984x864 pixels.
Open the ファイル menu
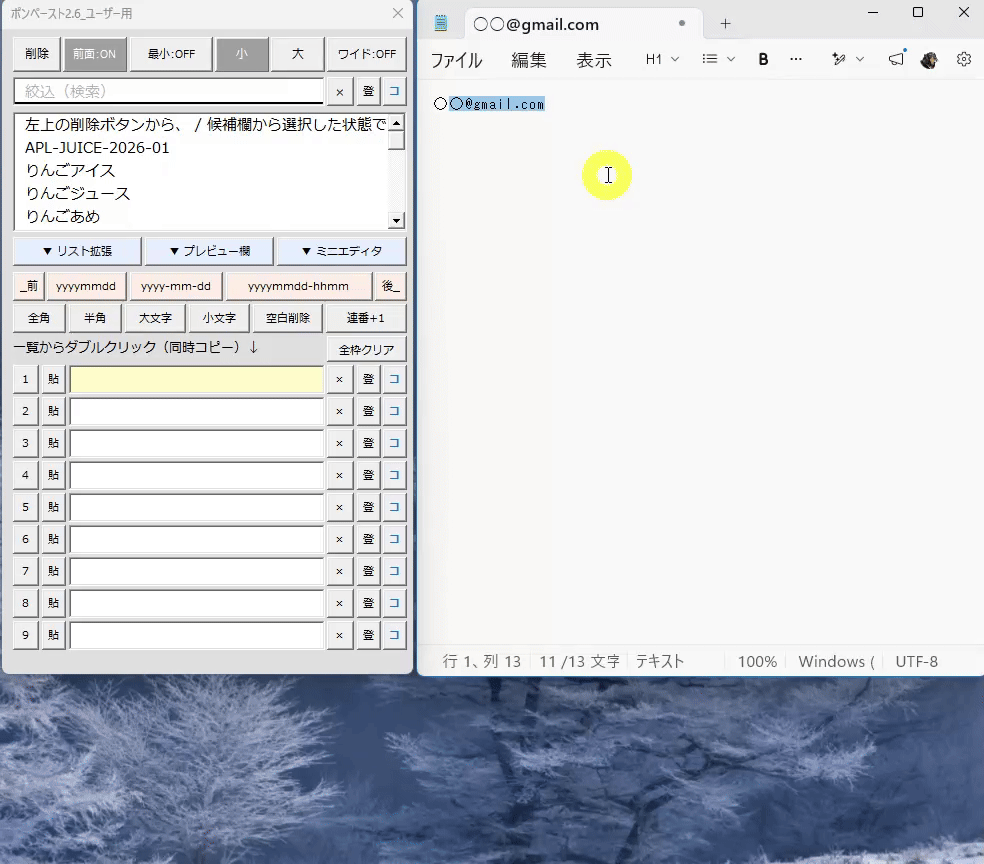(456, 60)
